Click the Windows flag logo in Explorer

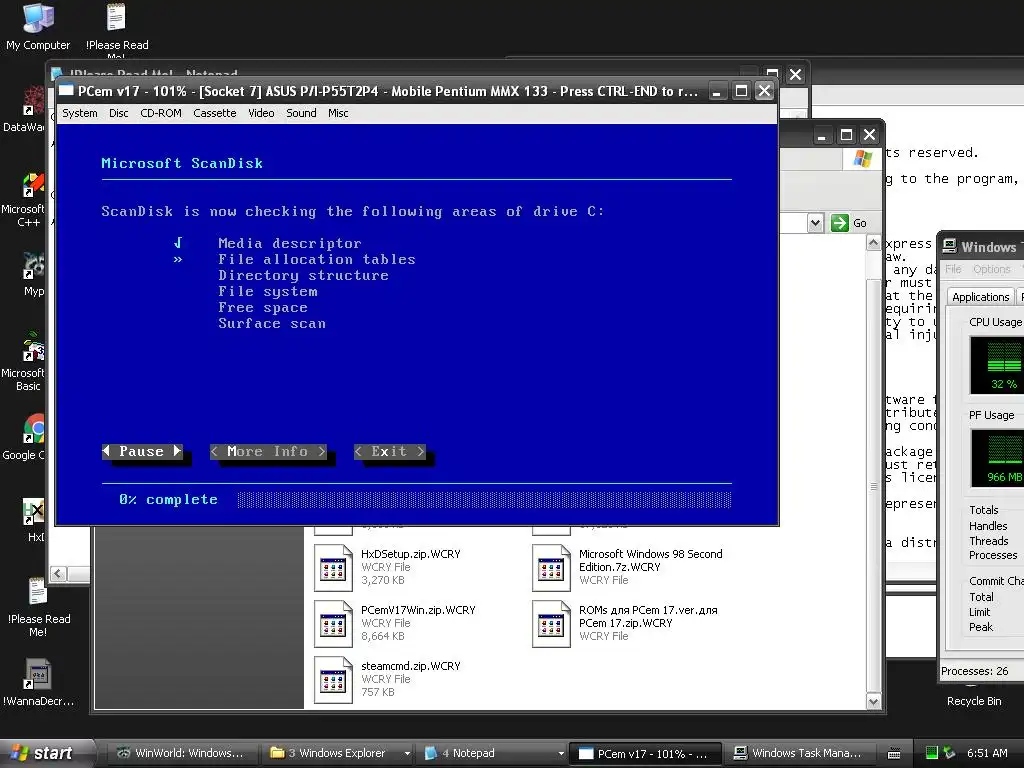[x=862, y=159]
